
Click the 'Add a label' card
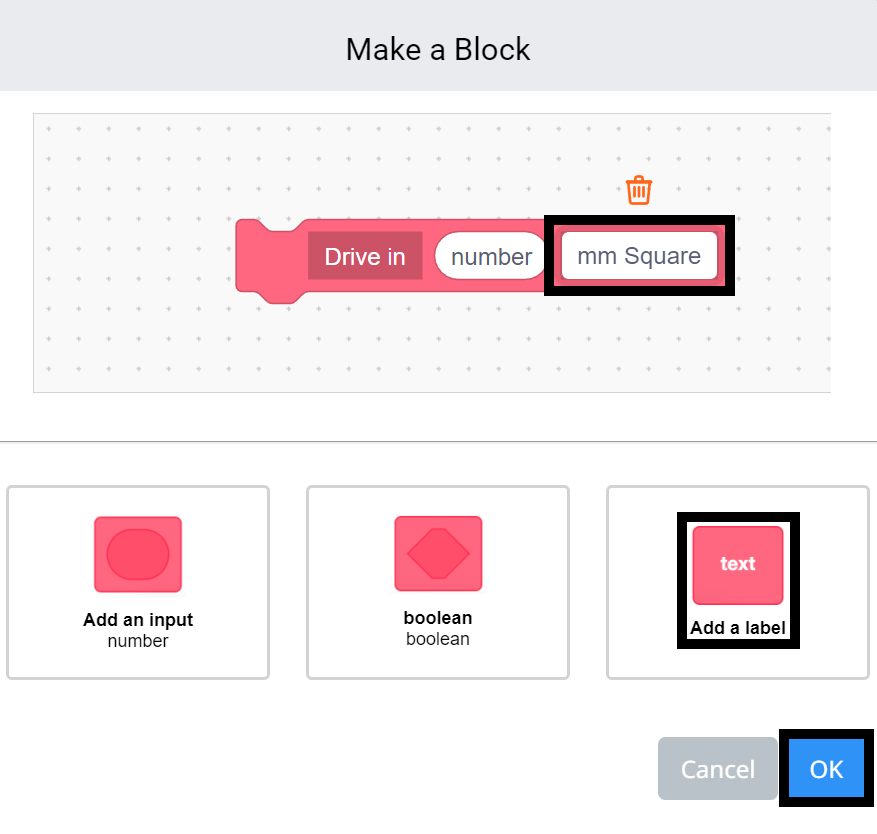click(737, 580)
